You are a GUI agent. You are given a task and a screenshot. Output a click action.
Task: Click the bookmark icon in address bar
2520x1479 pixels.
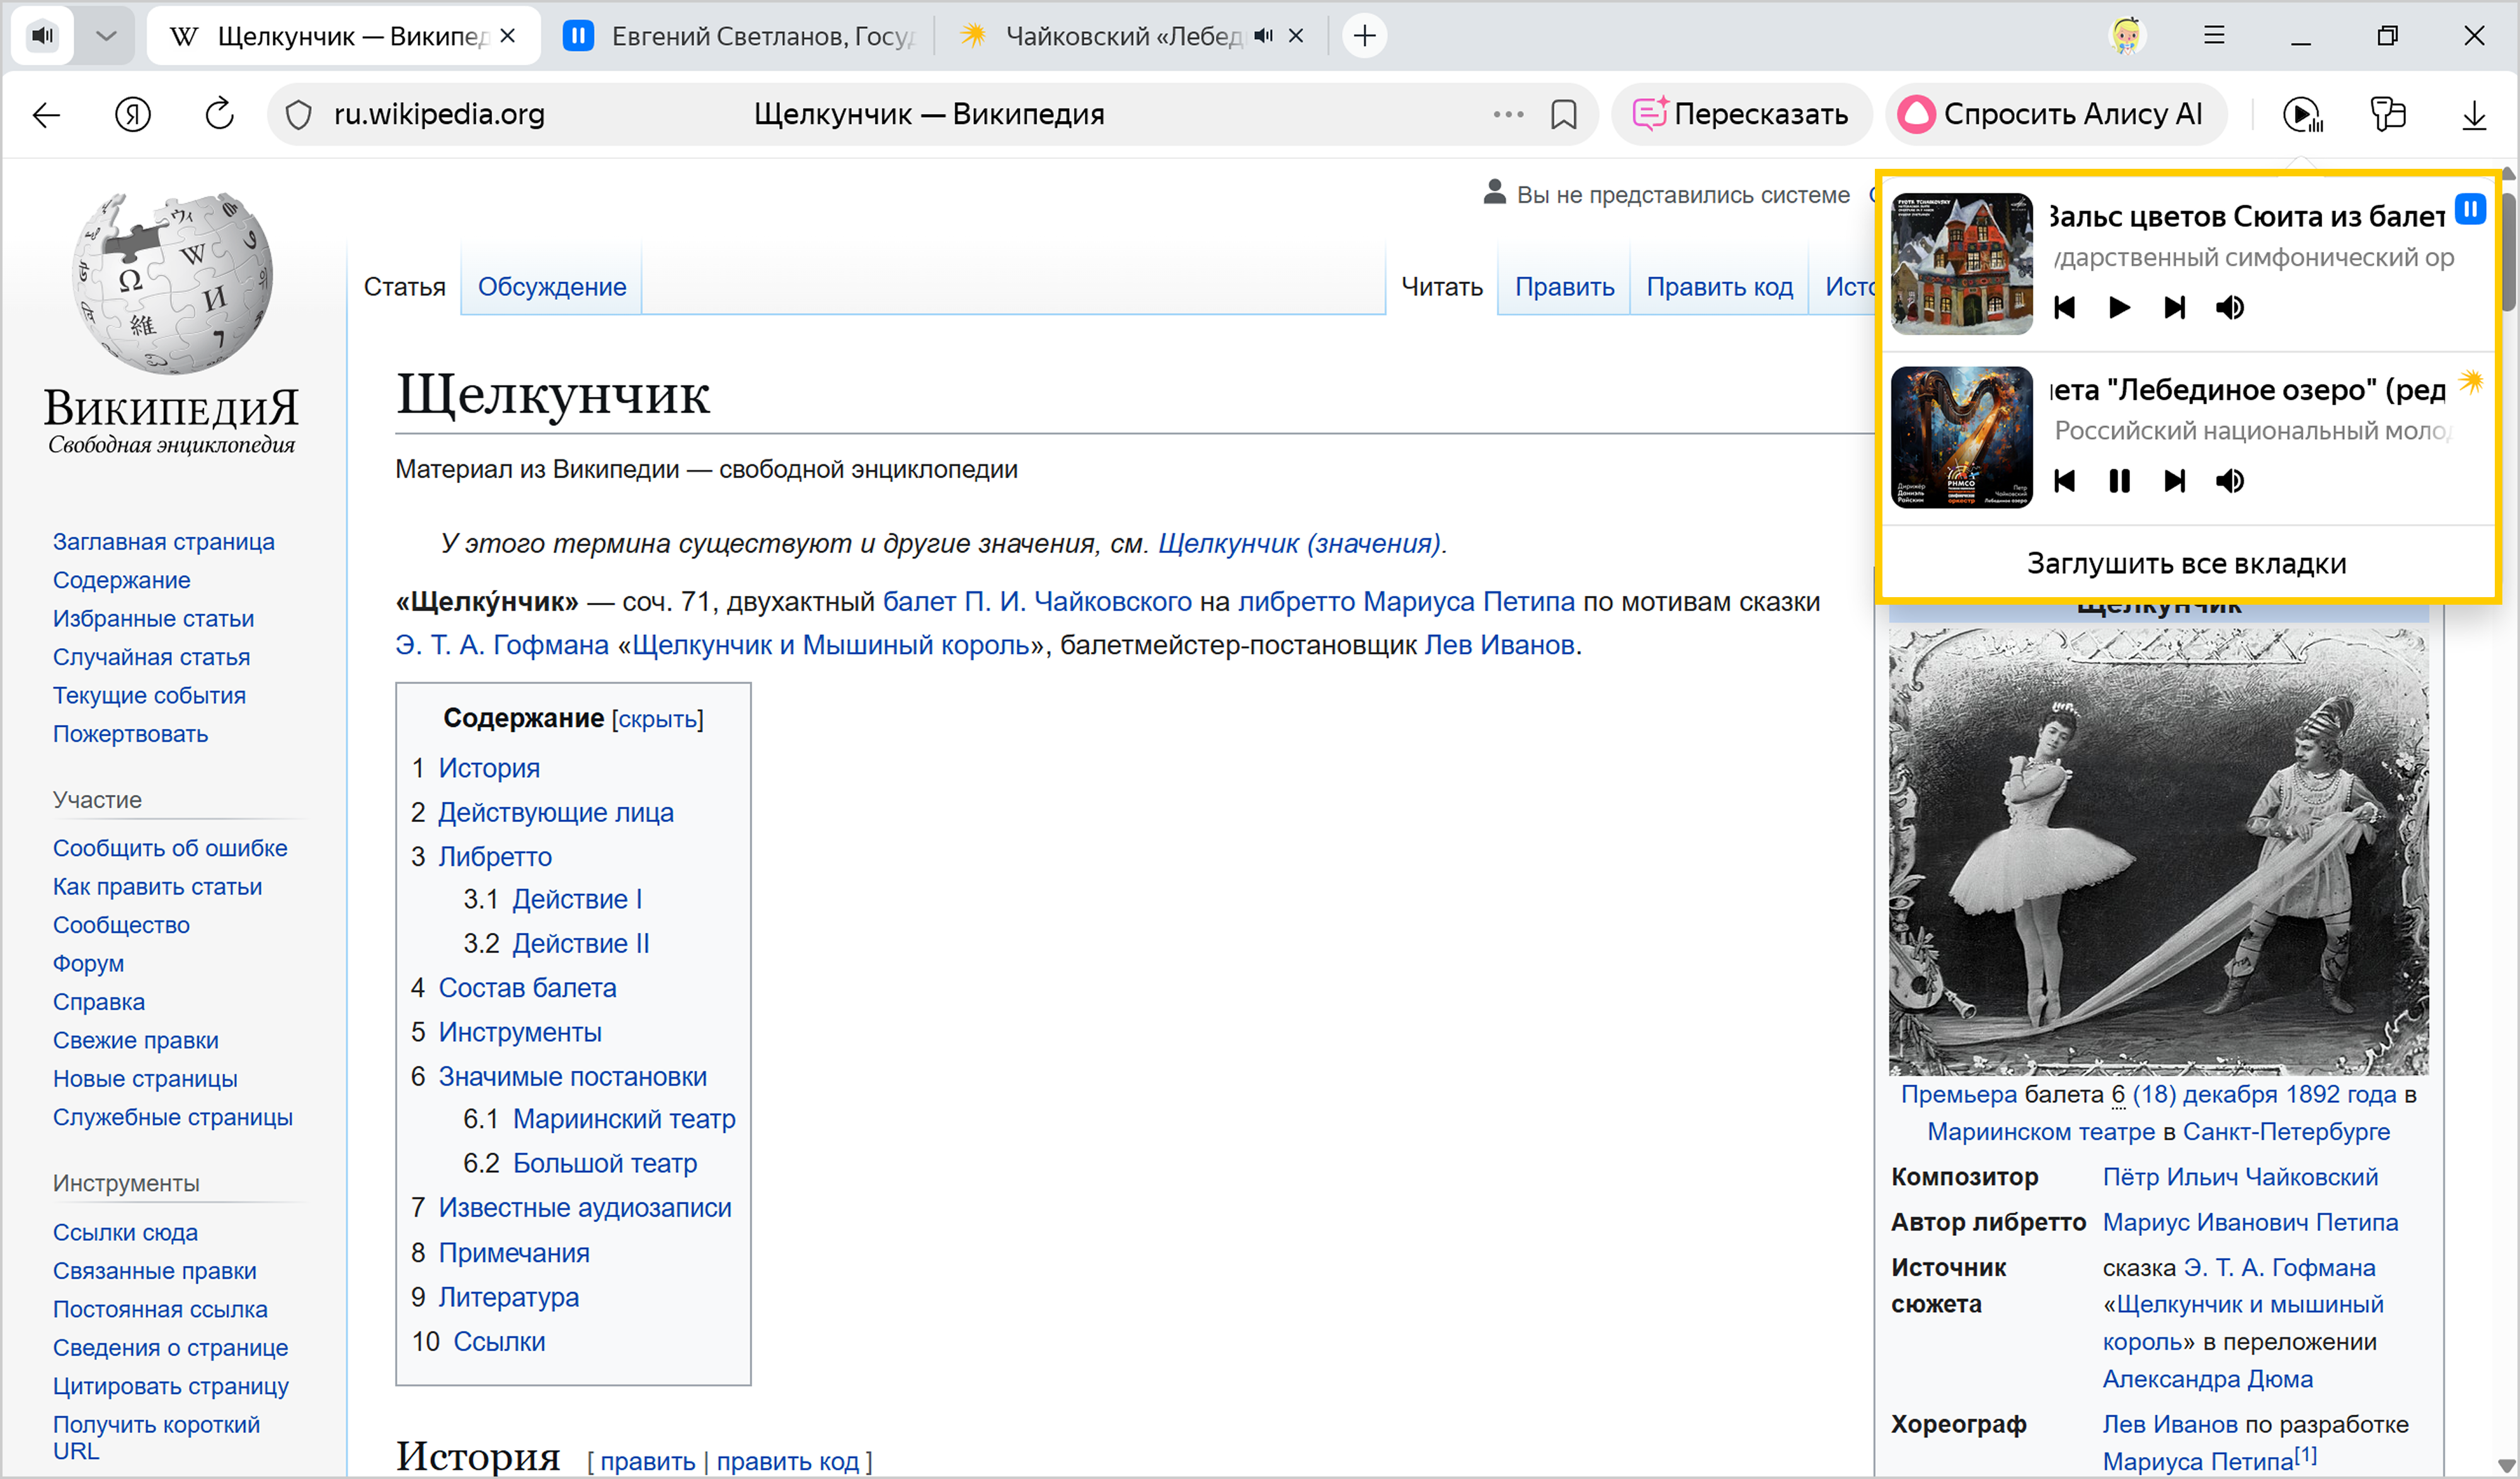pyautogui.click(x=1564, y=115)
